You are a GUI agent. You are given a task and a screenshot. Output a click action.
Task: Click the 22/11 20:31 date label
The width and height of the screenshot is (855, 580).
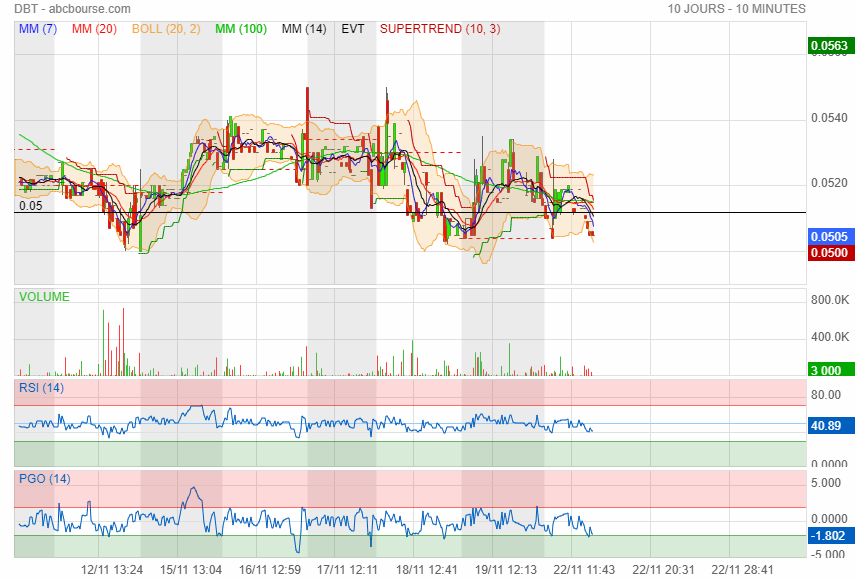pyautogui.click(x=664, y=570)
